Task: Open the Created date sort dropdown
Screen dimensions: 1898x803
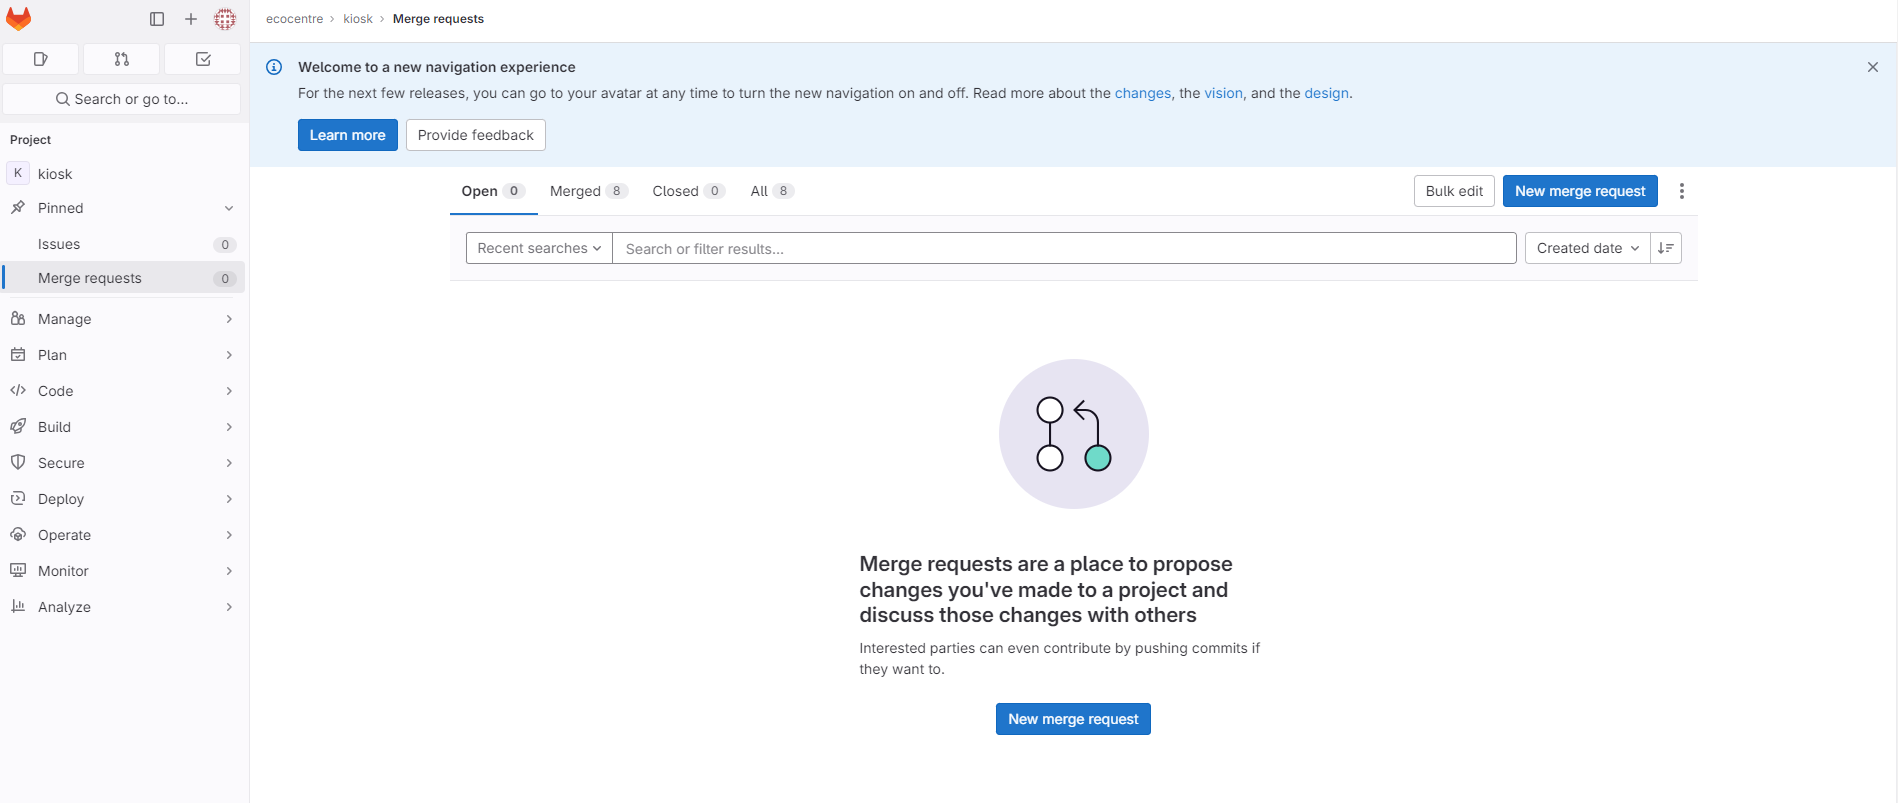Action: [x=1588, y=248]
